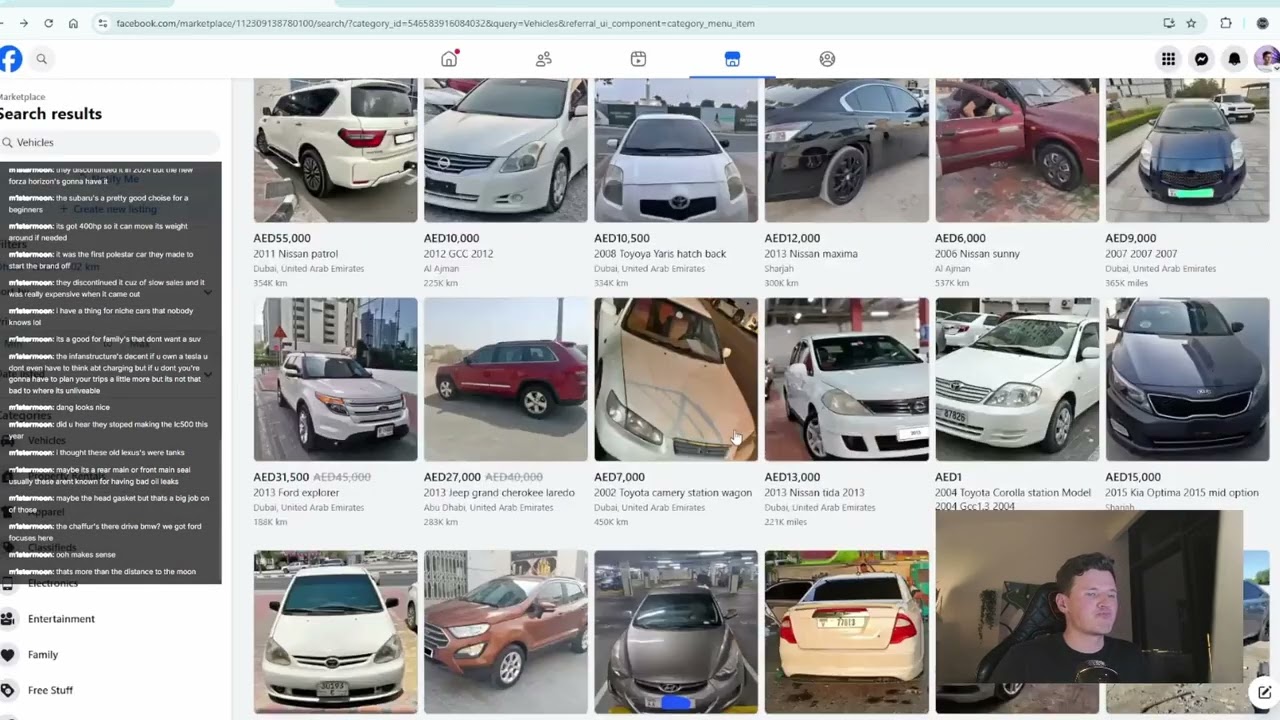This screenshot has width=1280, height=720.
Task: Click '2015 Kia Optima 2015 mid option' title
Action: click(1182, 493)
